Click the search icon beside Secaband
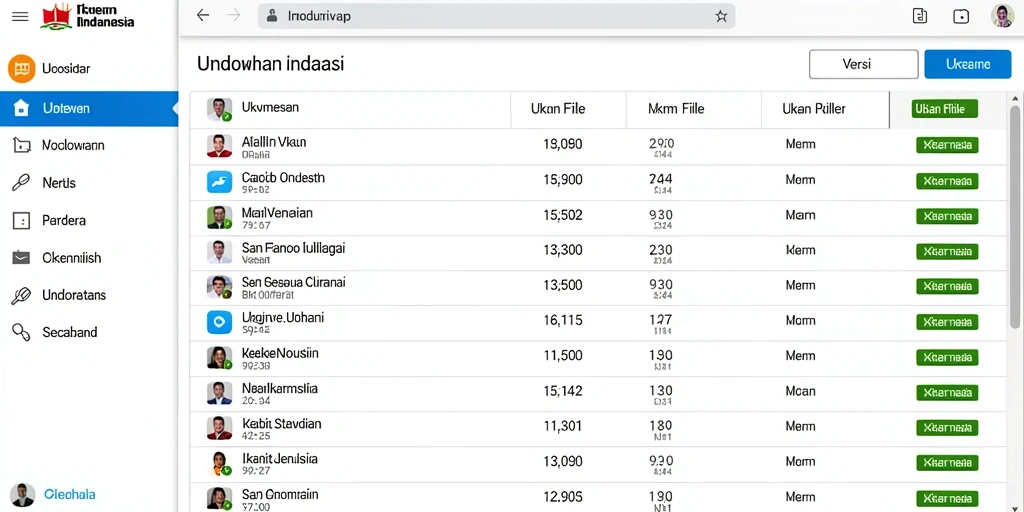 [x=22, y=332]
